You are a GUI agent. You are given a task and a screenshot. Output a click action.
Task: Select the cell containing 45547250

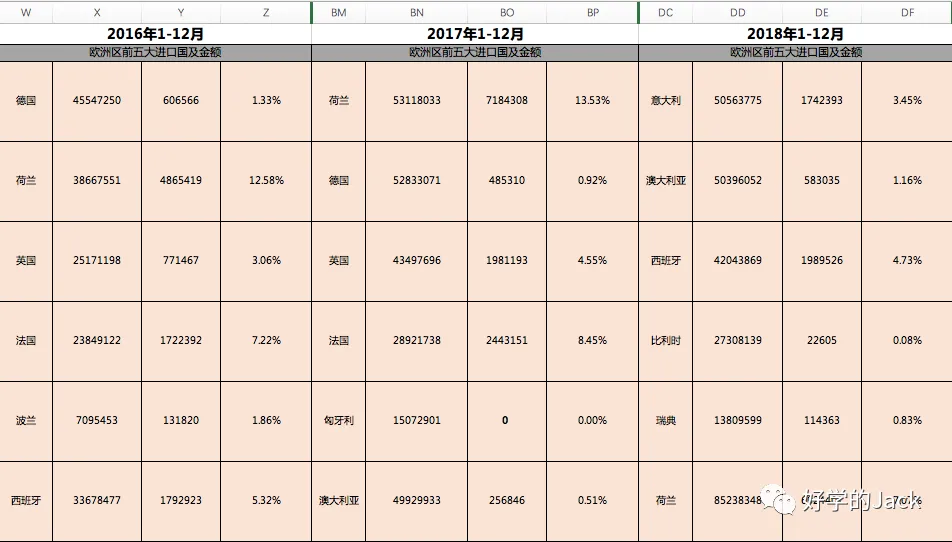click(x=97, y=101)
